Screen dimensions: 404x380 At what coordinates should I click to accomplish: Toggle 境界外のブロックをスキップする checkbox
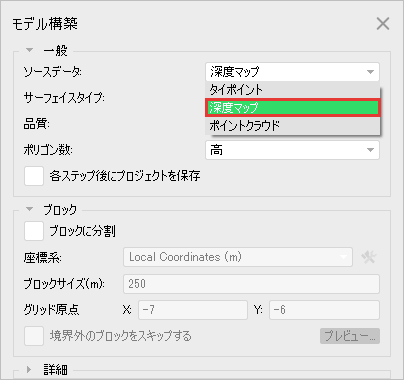(34, 336)
